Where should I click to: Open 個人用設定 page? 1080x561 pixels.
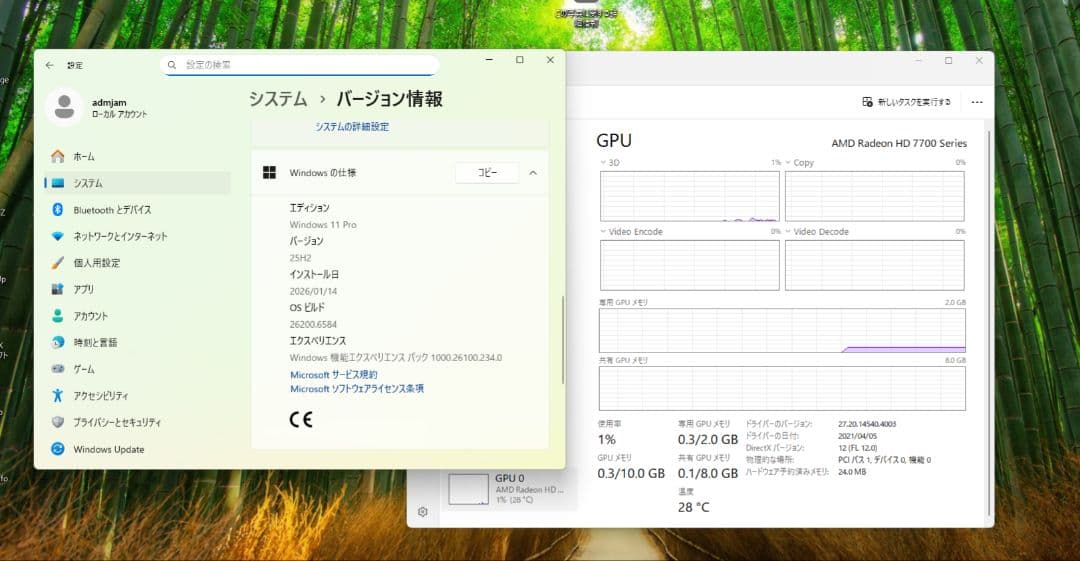point(137,263)
